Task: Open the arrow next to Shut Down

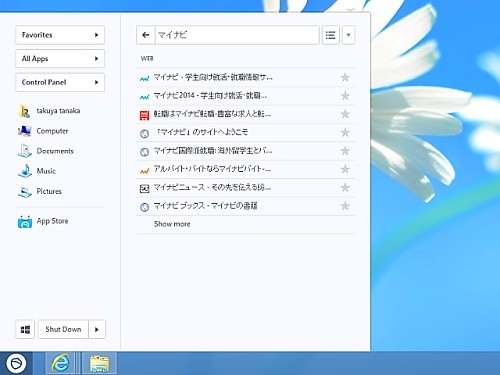Action: coord(97,329)
